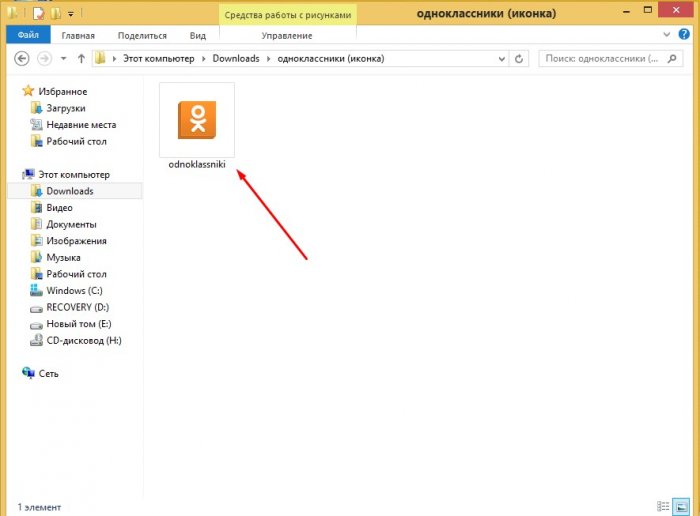
Task: Switch to details list view
Action: 664,507
